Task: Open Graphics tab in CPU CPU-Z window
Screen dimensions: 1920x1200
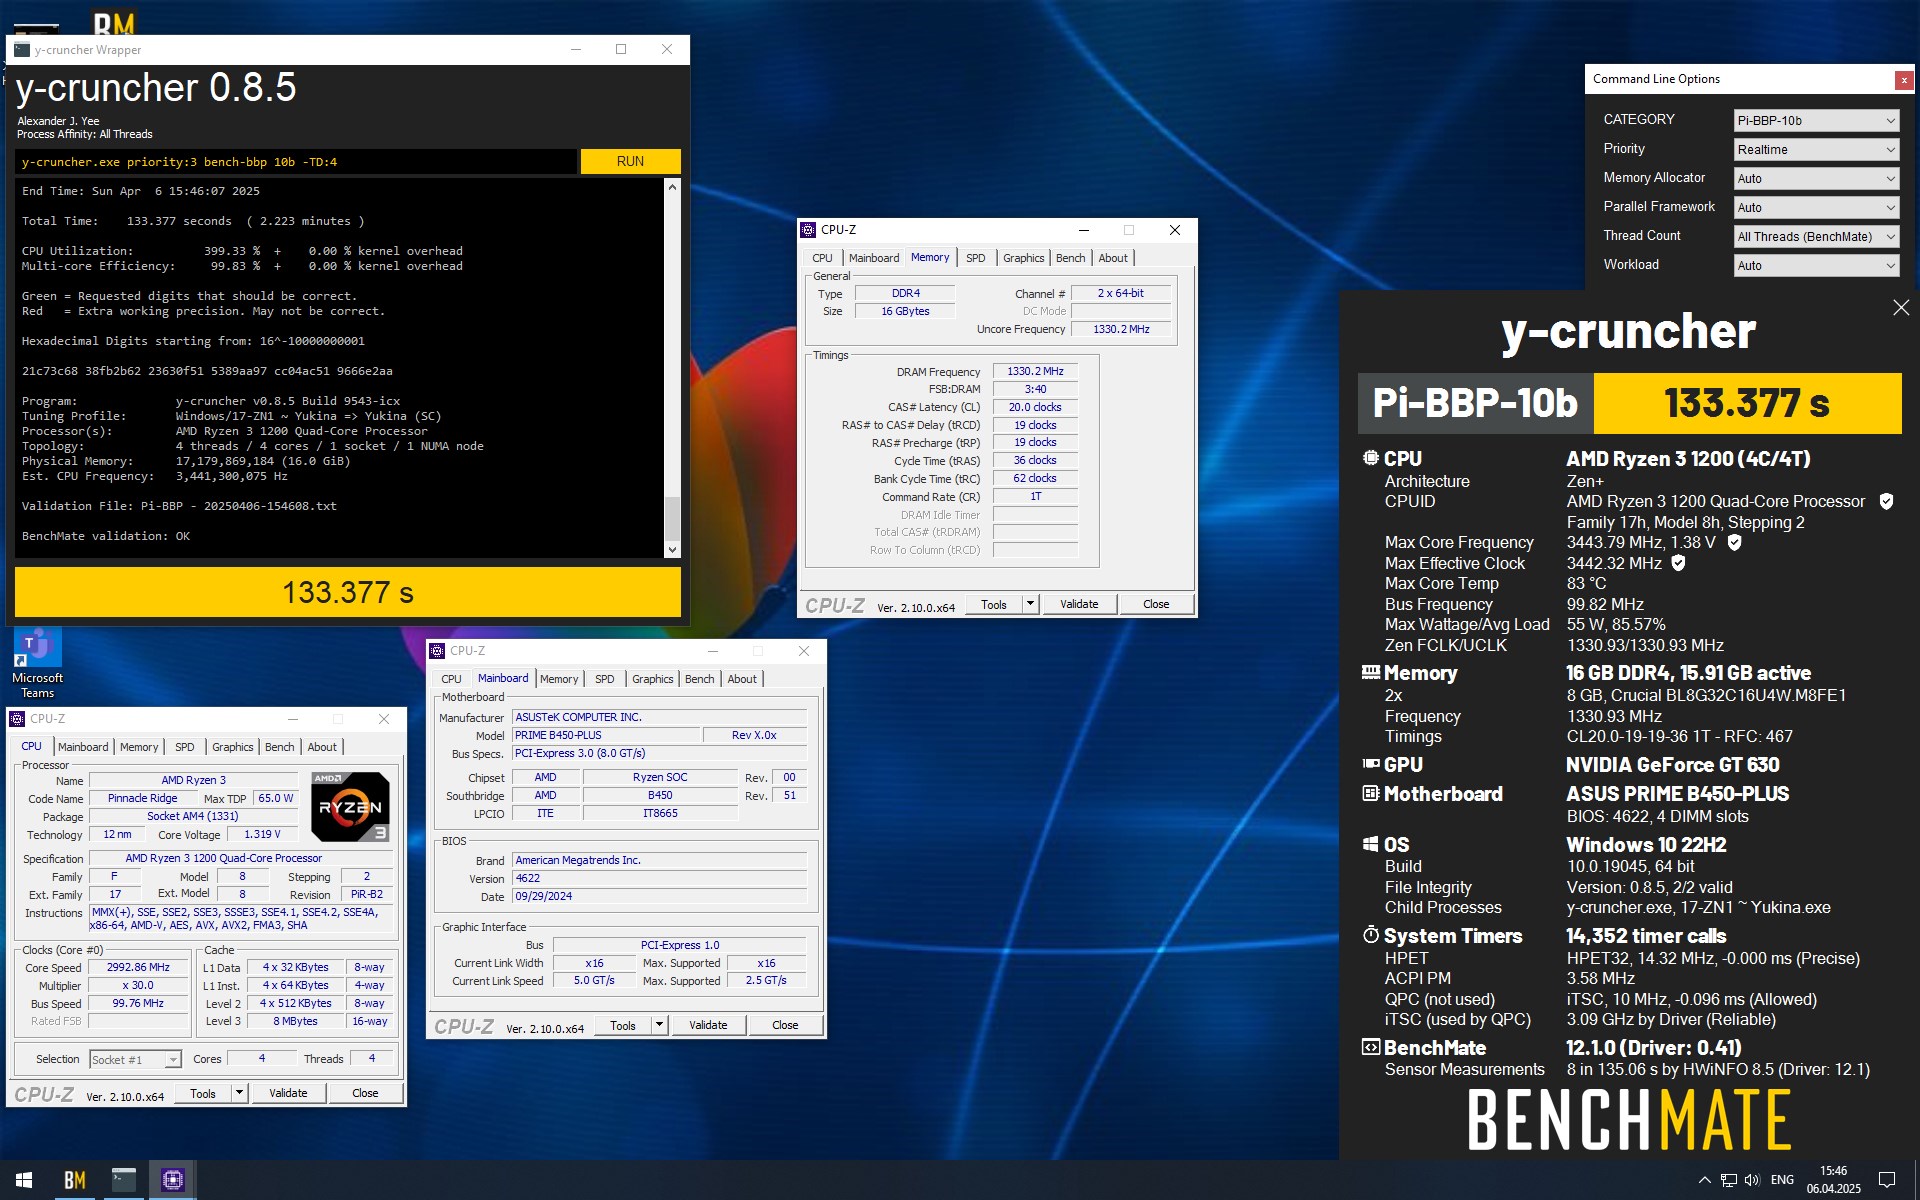Action: click(233, 747)
